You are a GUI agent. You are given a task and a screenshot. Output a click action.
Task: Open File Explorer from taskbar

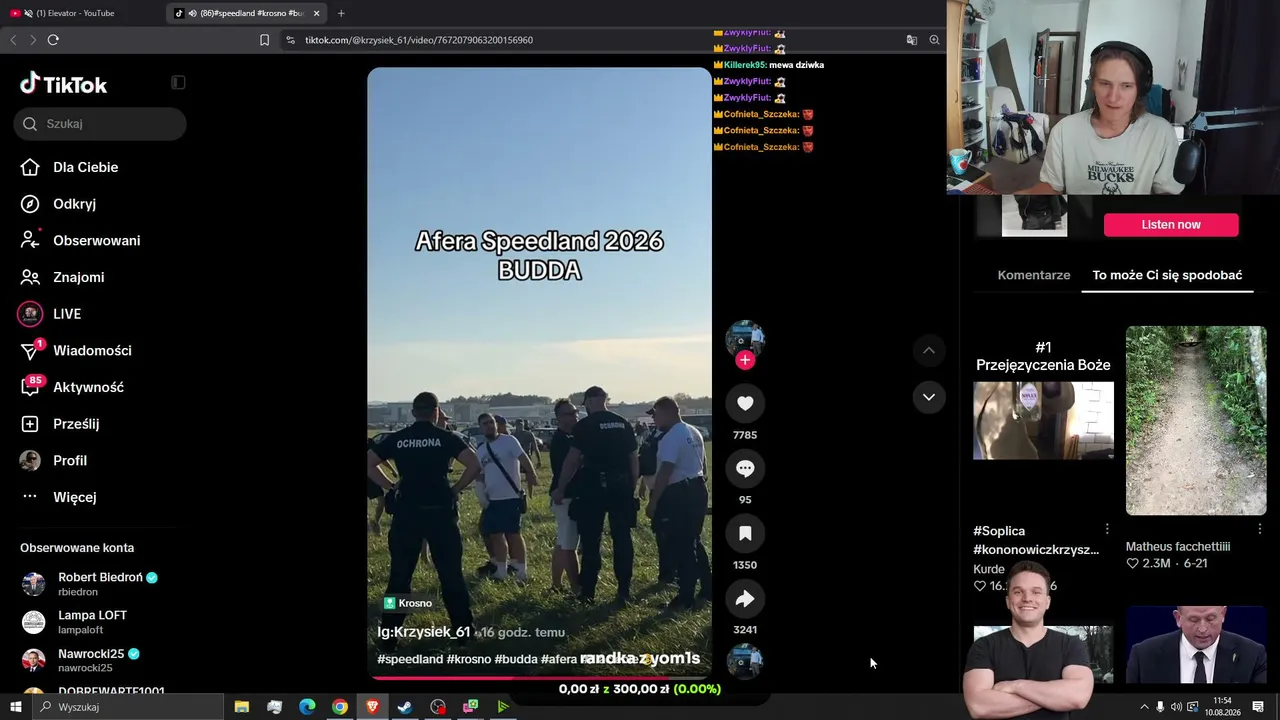coord(242,707)
